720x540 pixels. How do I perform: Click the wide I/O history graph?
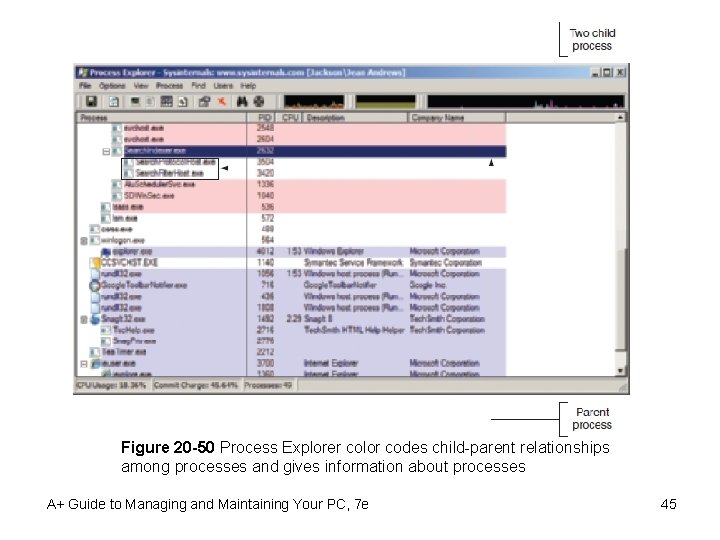[x=526, y=101]
